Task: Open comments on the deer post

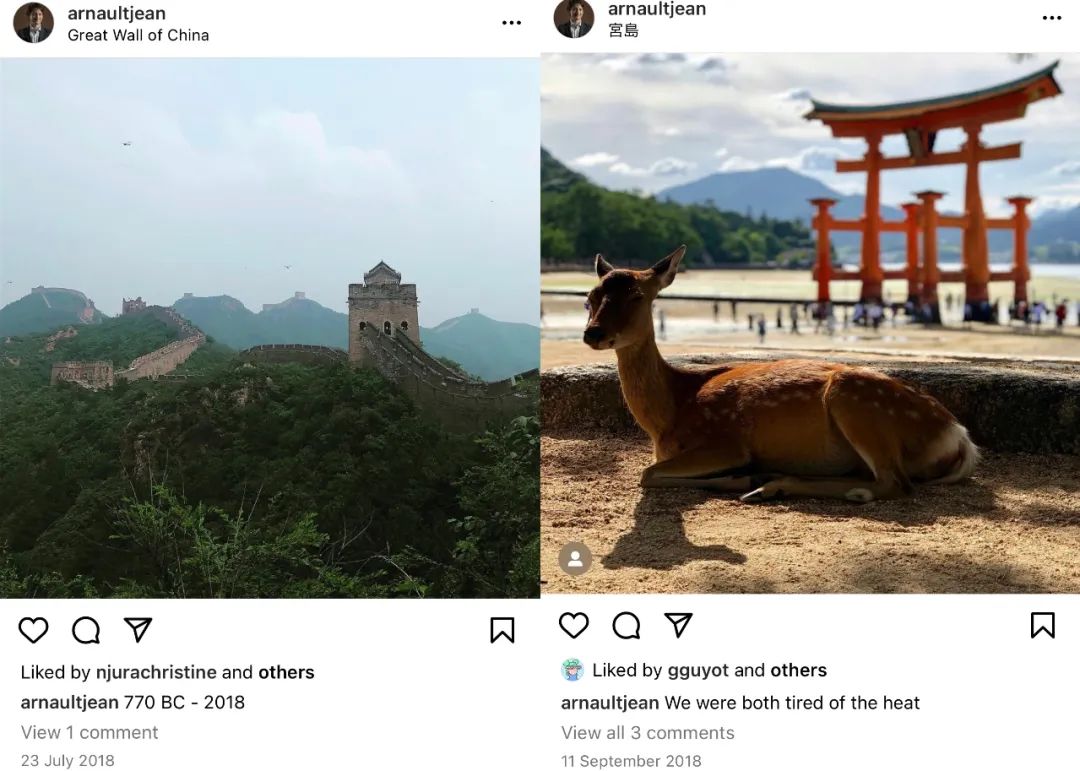Action: [x=625, y=625]
